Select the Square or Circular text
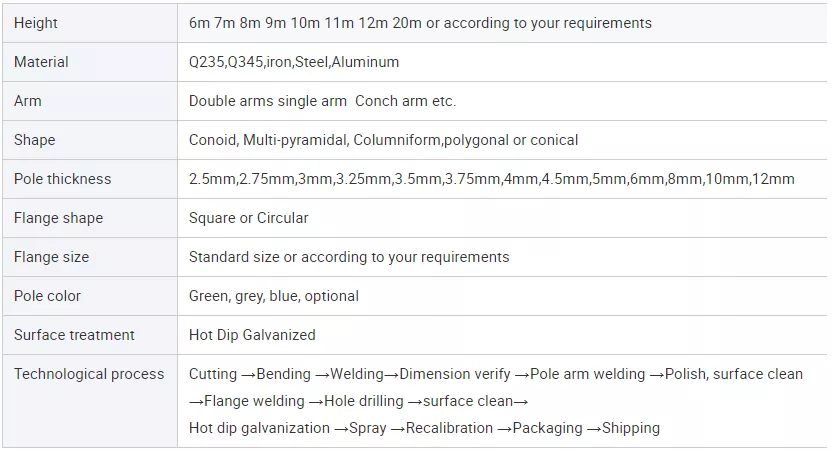The image size is (832, 451). (x=248, y=218)
